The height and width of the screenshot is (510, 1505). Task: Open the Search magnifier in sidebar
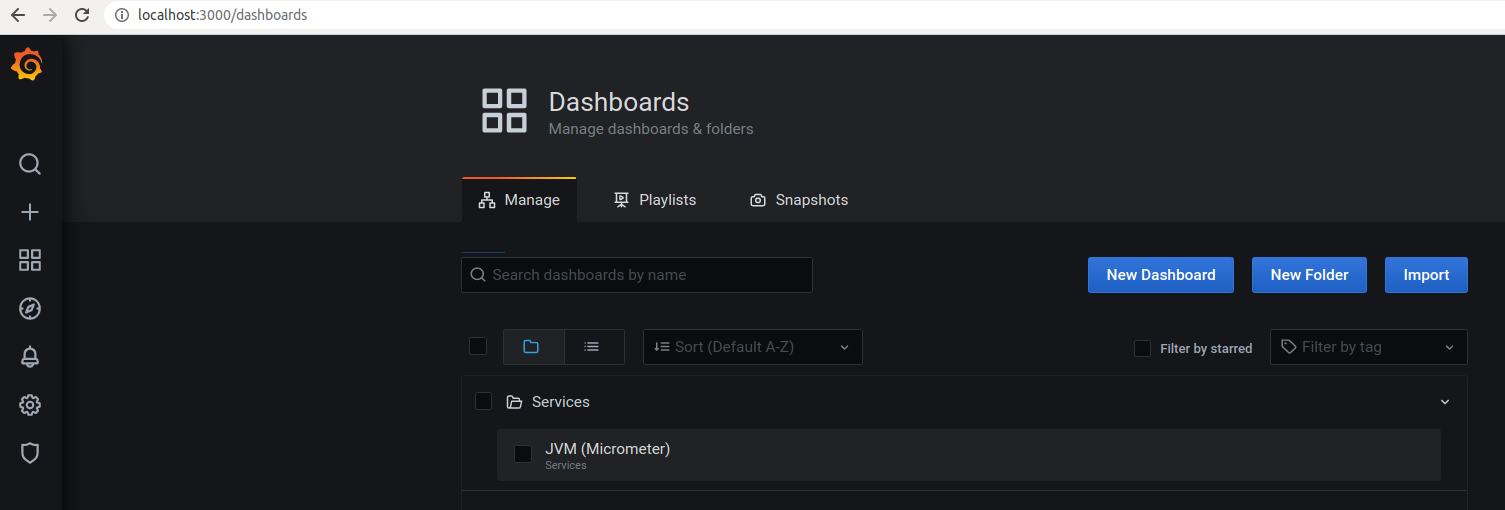pyautogui.click(x=30, y=164)
